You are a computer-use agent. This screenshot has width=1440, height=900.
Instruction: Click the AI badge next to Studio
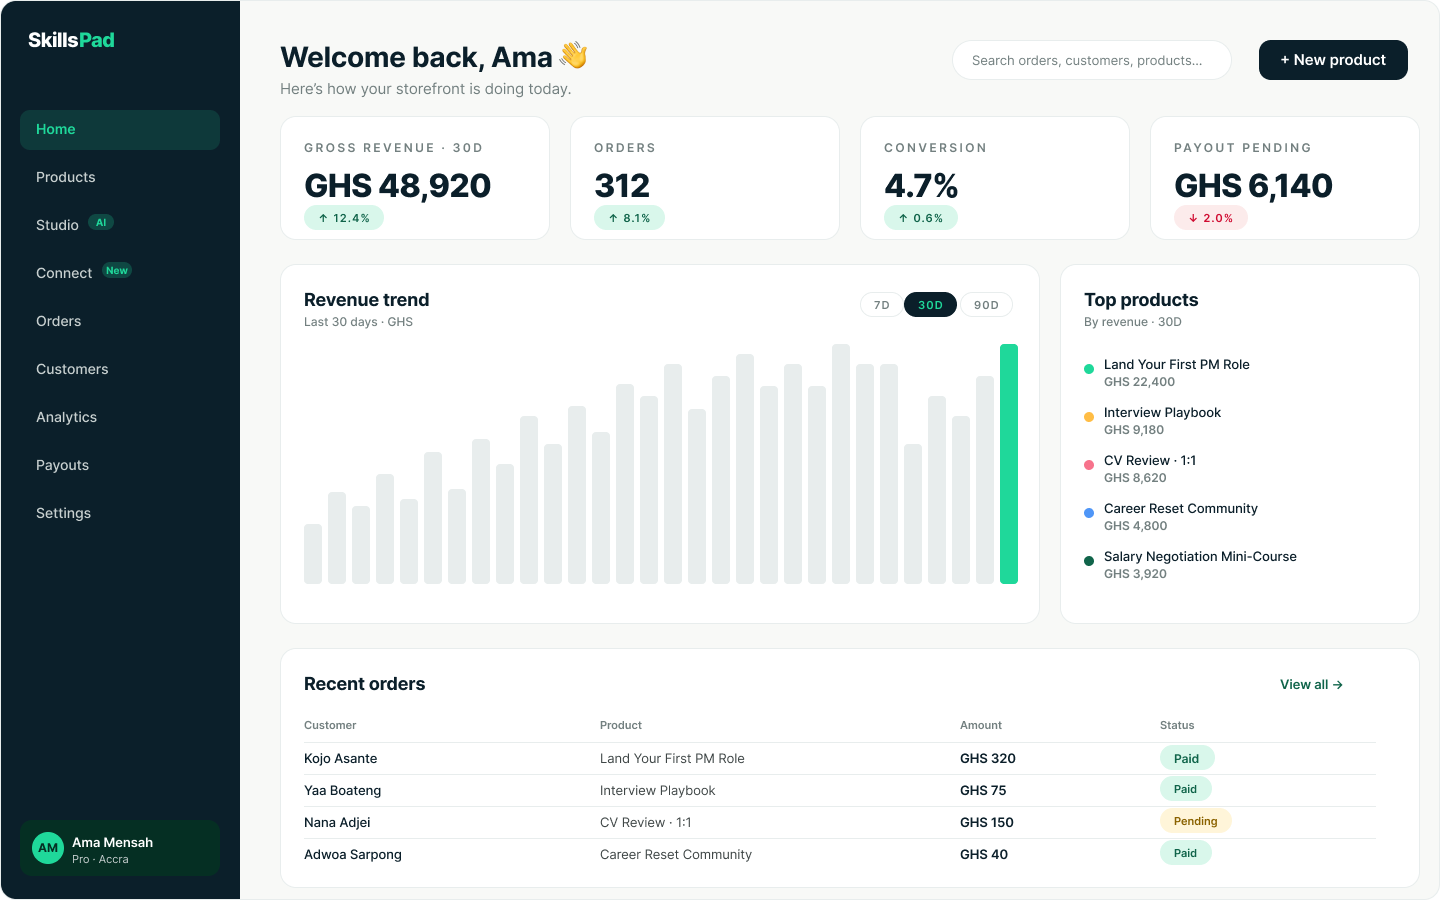click(101, 223)
